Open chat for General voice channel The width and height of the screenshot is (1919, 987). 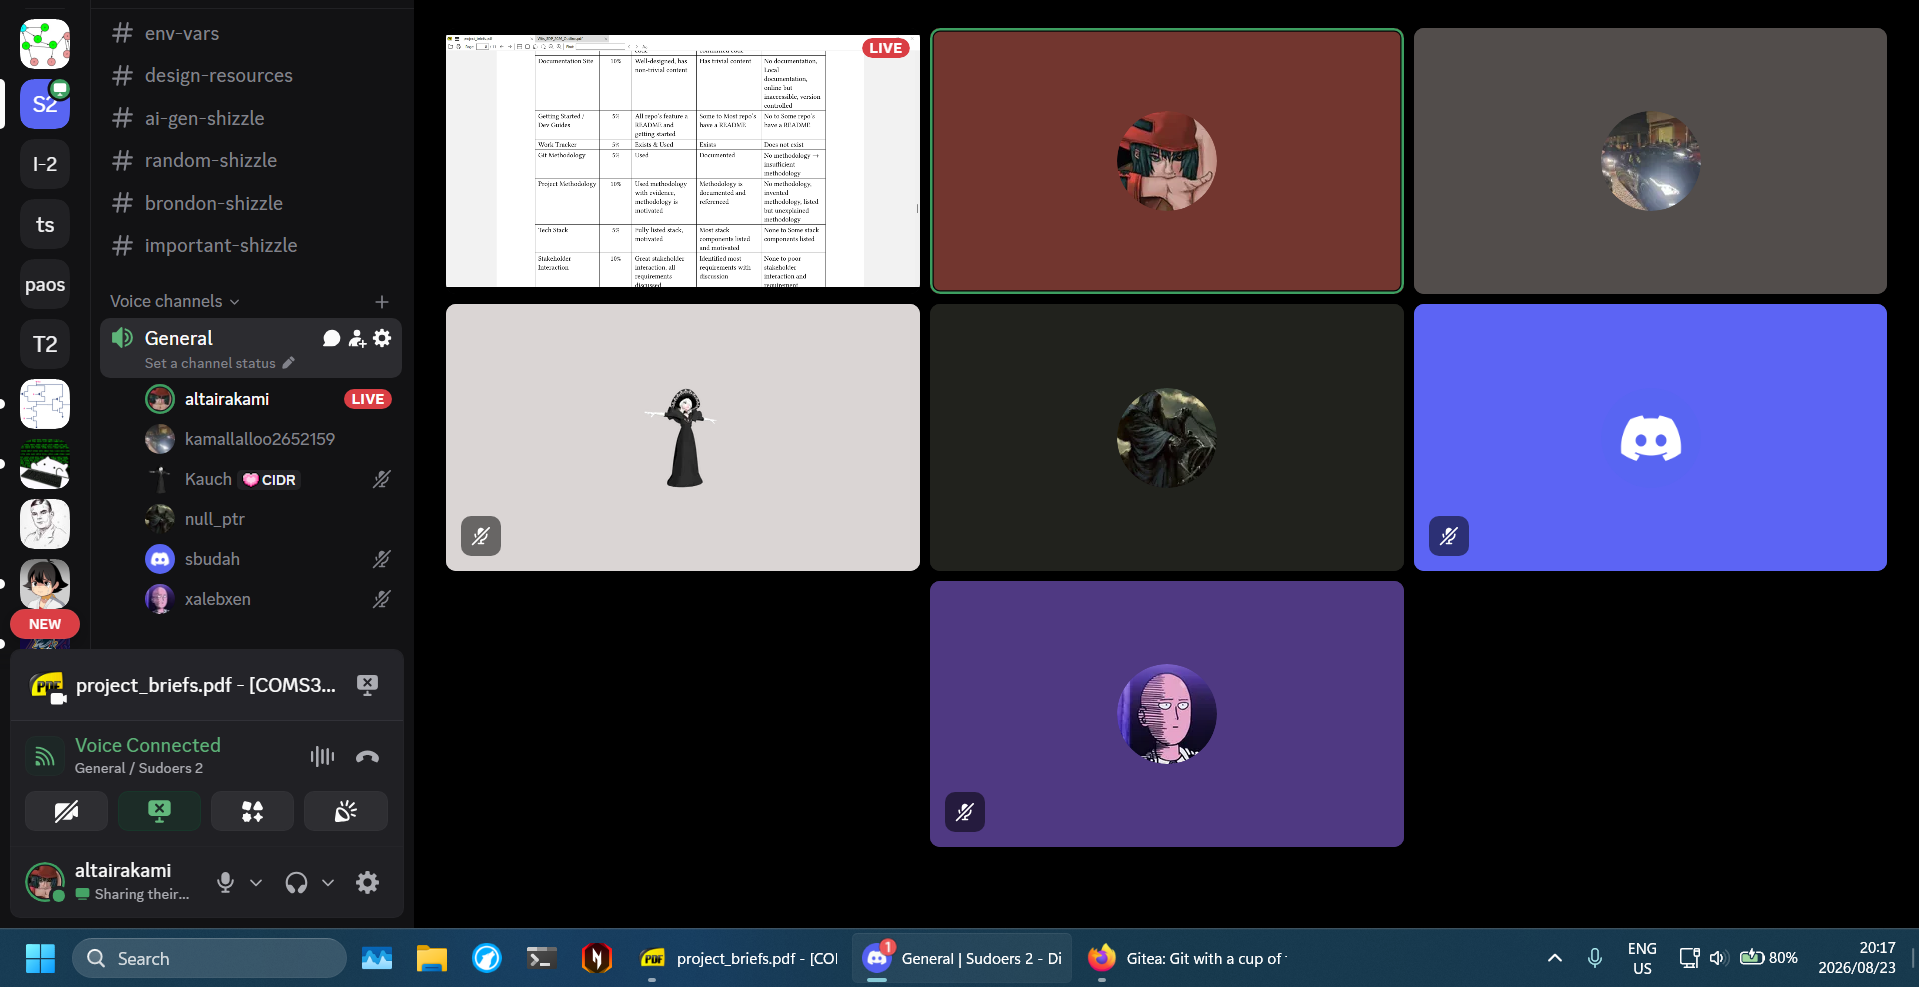[x=332, y=338]
